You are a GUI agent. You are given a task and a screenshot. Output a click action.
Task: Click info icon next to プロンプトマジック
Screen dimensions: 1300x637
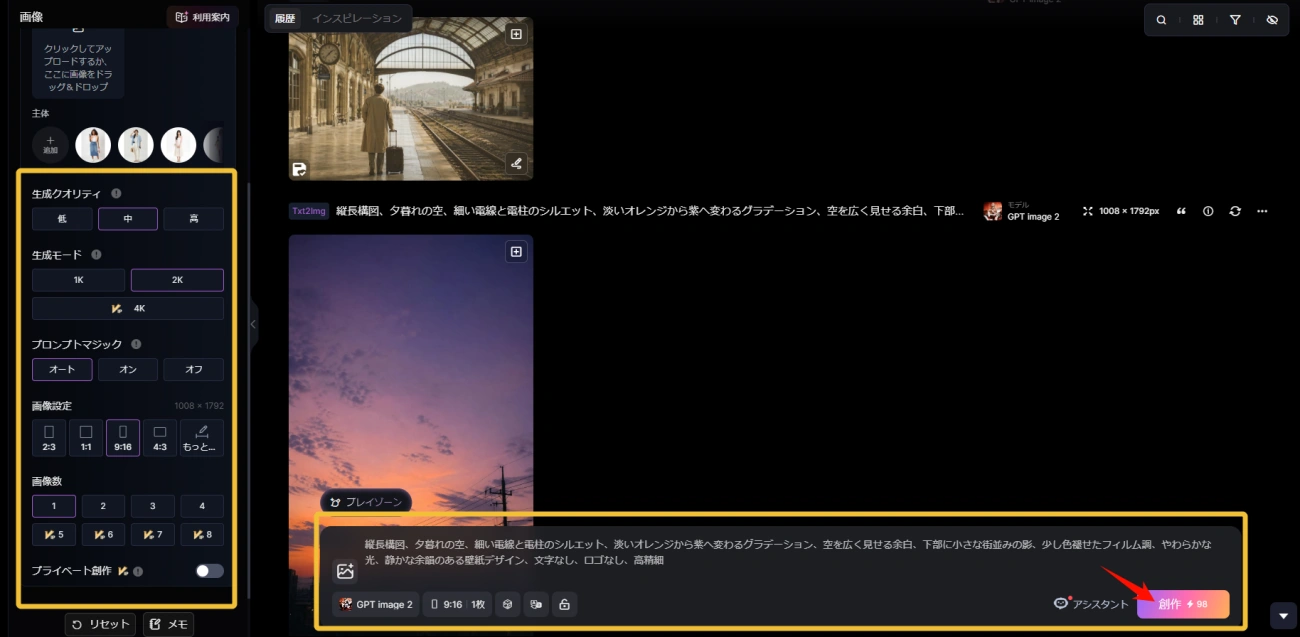tap(136, 344)
